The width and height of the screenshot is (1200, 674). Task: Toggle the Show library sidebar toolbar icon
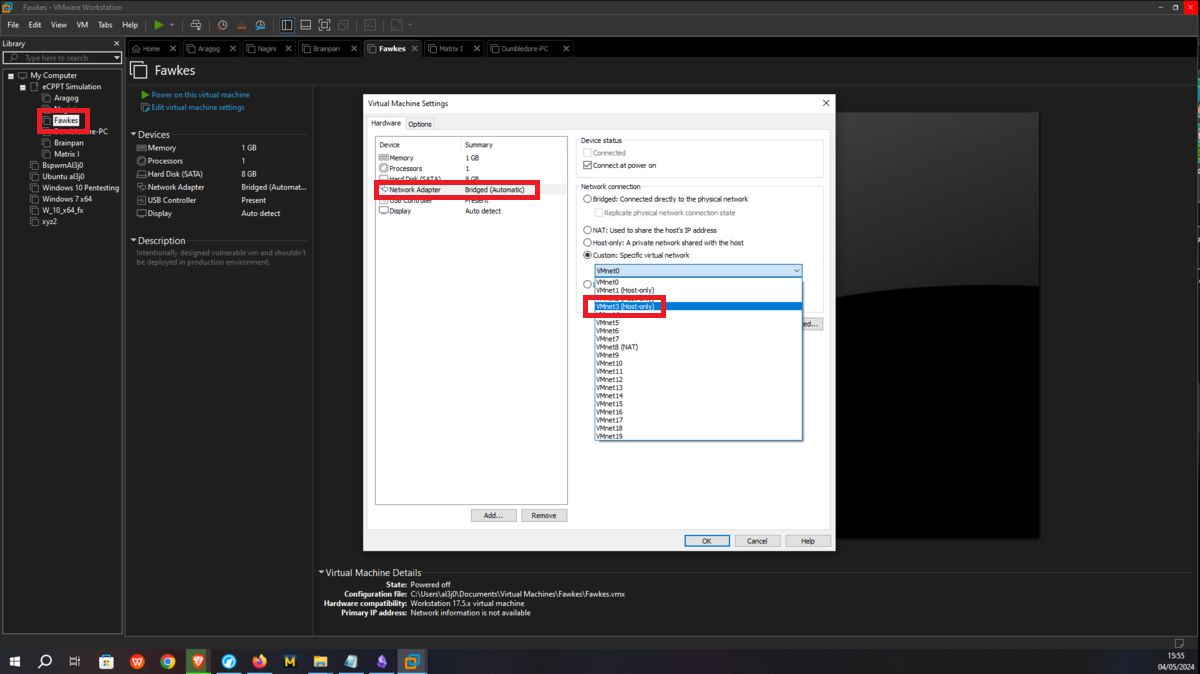click(287, 24)
